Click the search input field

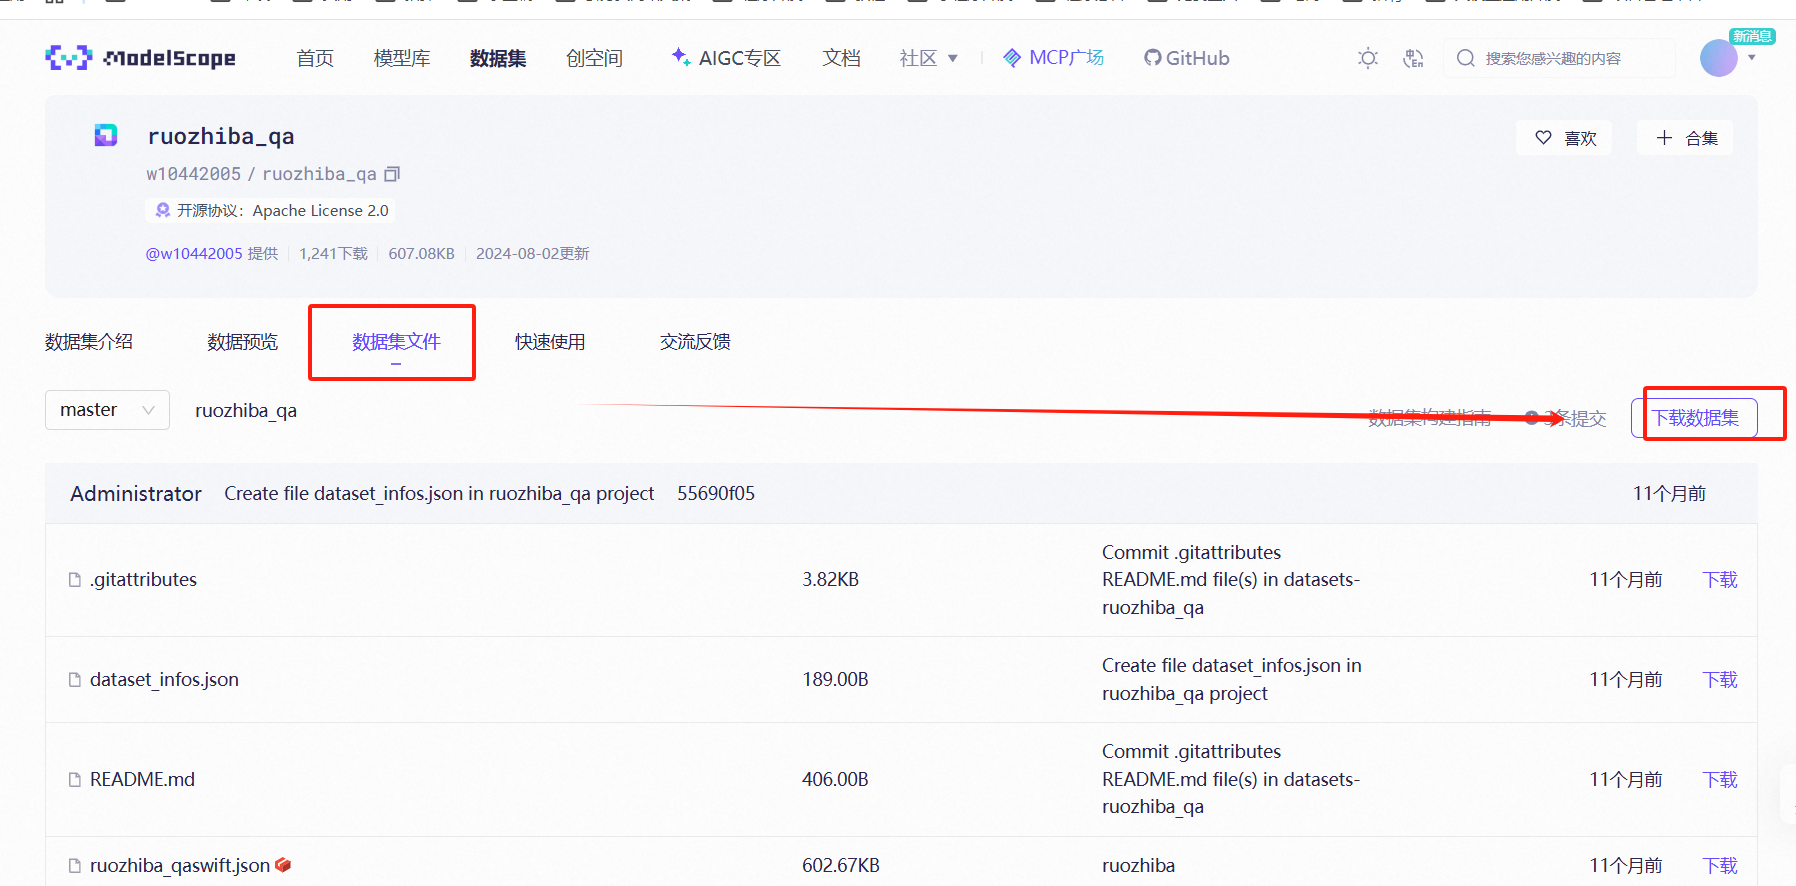click(x=1560, y=58)
